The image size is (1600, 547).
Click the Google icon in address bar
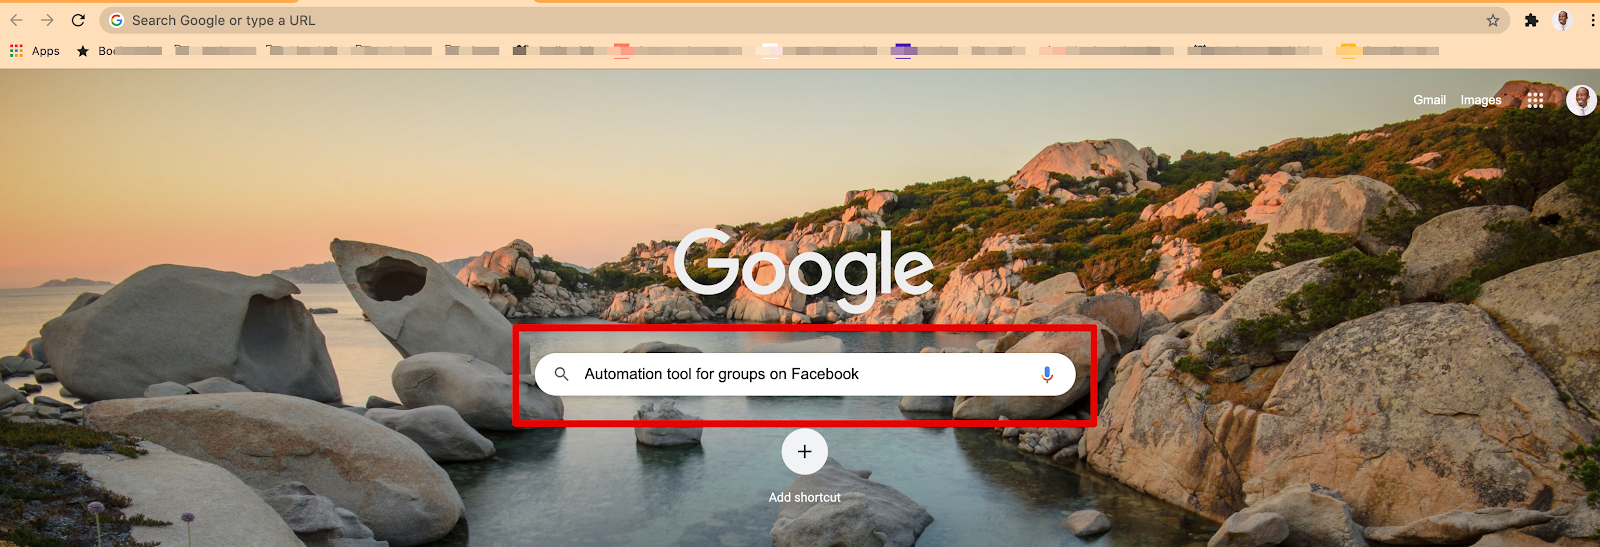pos(117,20)
